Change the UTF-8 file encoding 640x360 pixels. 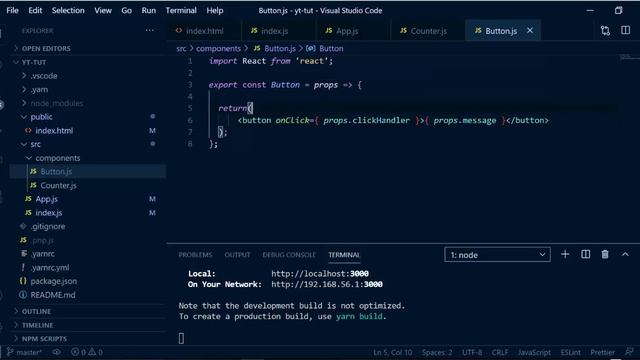(x=472, y=352)
